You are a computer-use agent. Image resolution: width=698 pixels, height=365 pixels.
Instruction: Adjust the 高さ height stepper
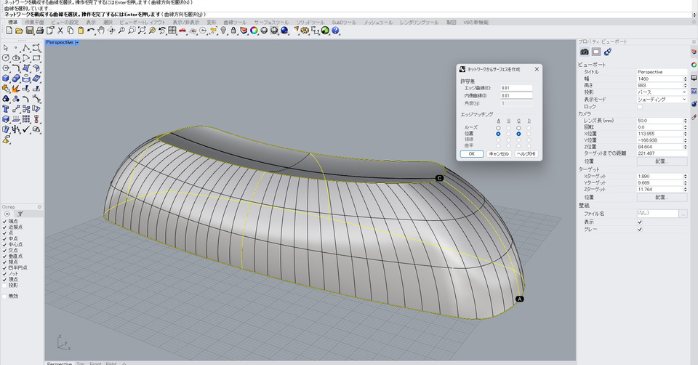pos(685,85)
